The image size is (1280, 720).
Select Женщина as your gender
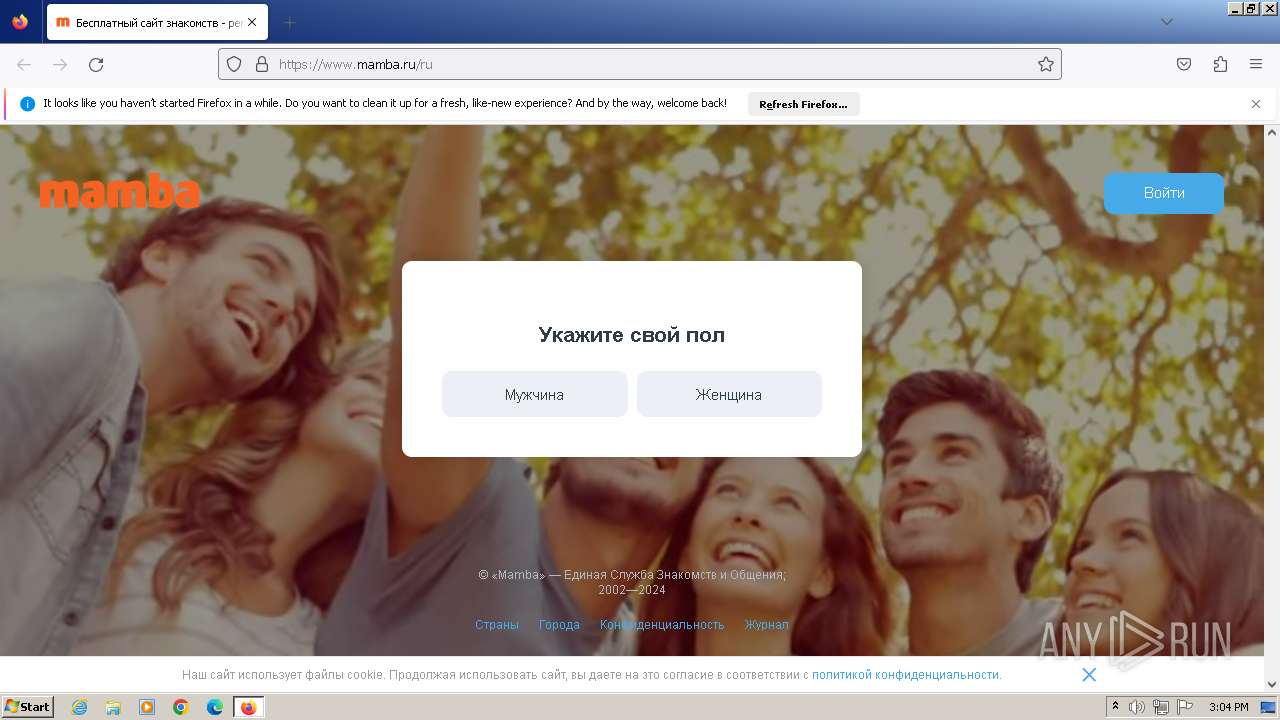(x=729, y=394)
